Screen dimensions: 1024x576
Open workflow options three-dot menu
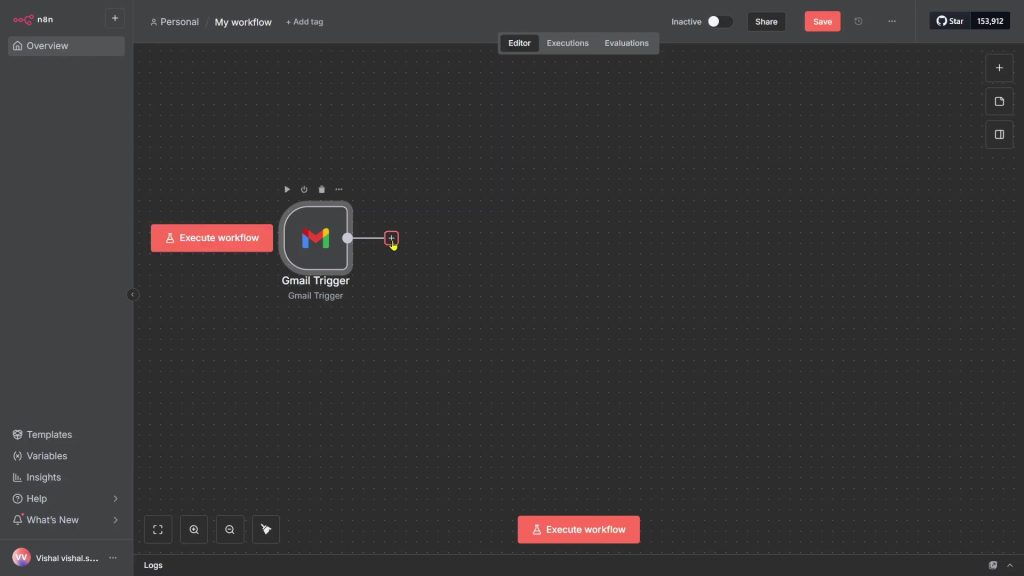tap(892, 21)
